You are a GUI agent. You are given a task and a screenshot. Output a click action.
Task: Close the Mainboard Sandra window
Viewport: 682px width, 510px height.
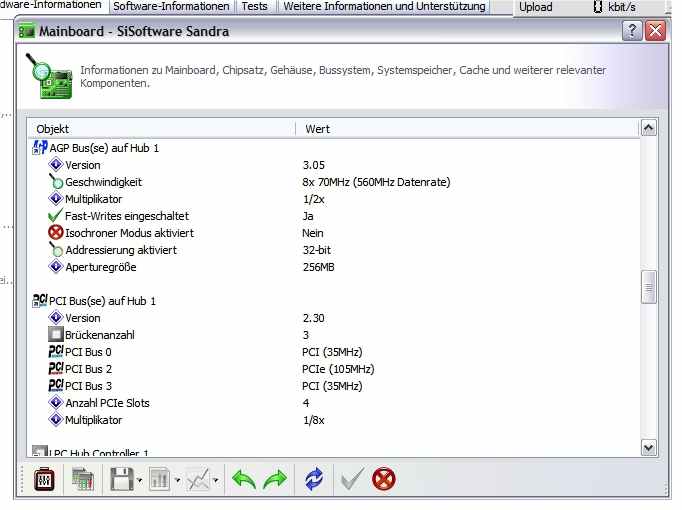655,31
